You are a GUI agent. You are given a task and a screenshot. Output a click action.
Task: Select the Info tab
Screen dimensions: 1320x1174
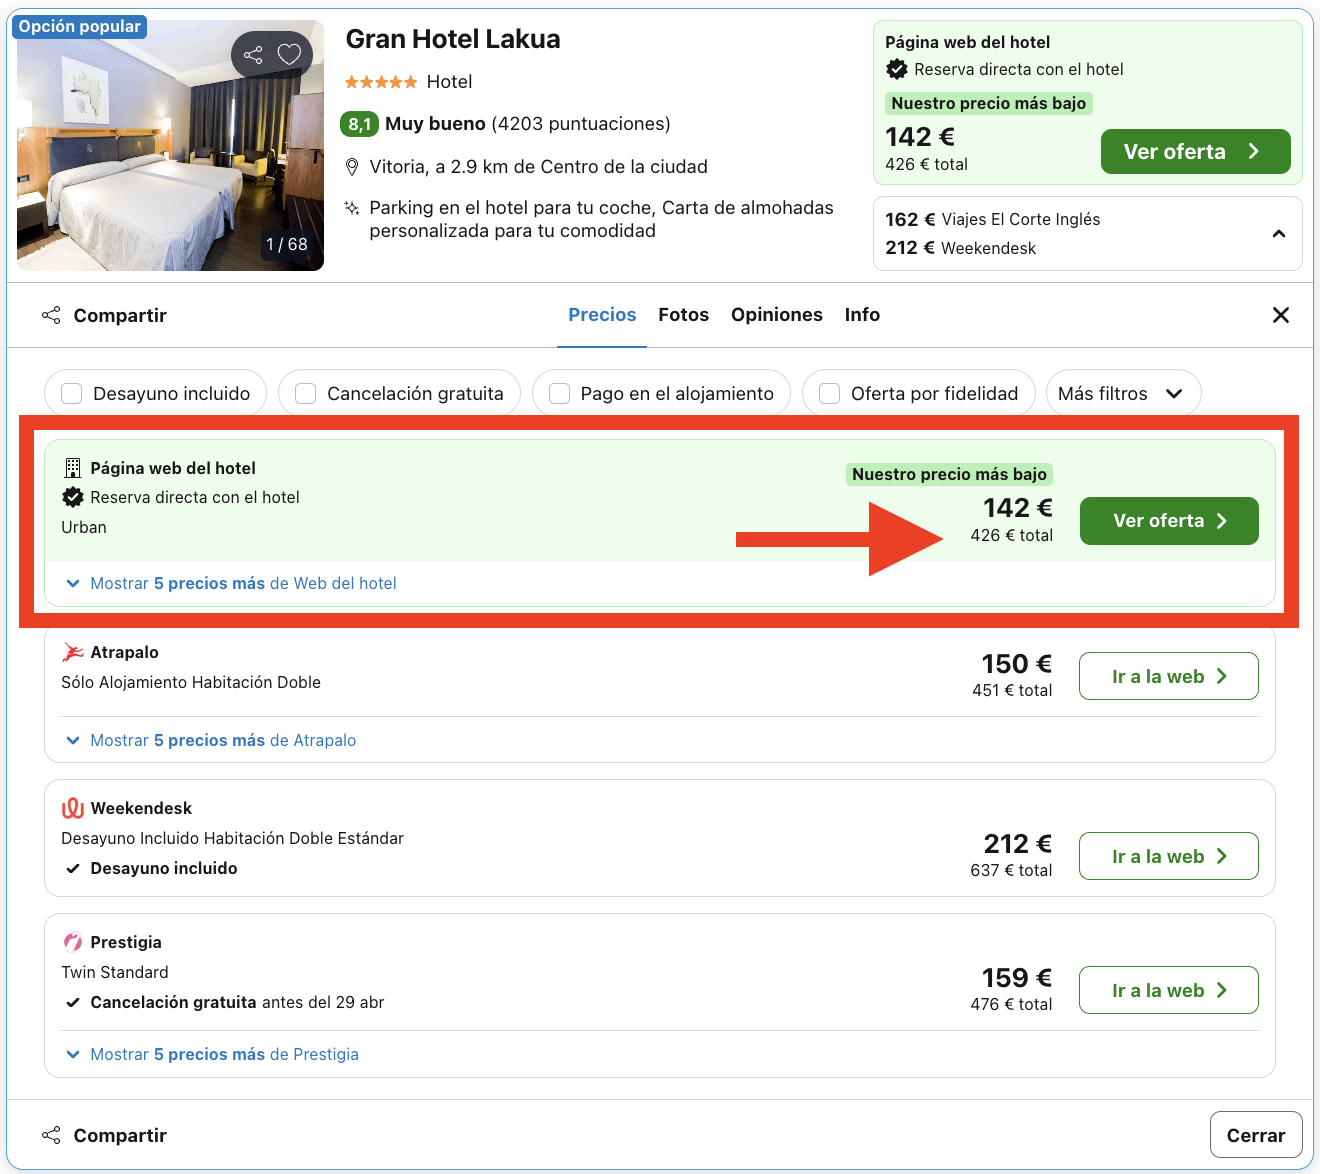tap(862, 315)
